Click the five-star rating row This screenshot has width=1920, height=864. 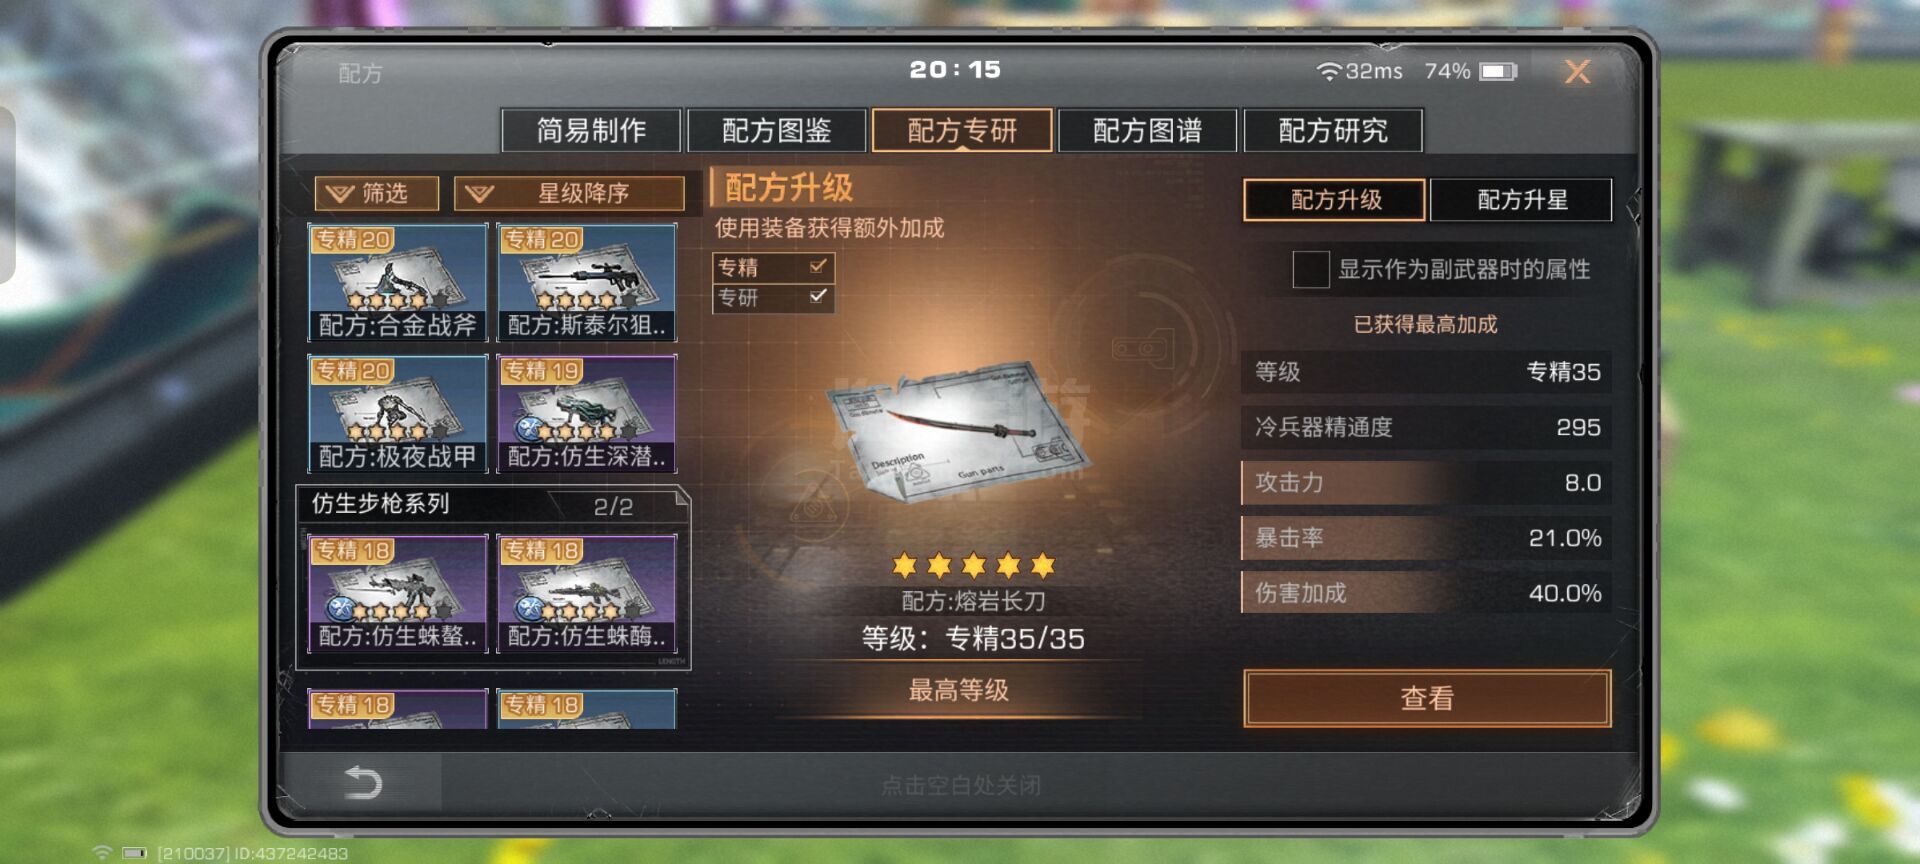973,566
